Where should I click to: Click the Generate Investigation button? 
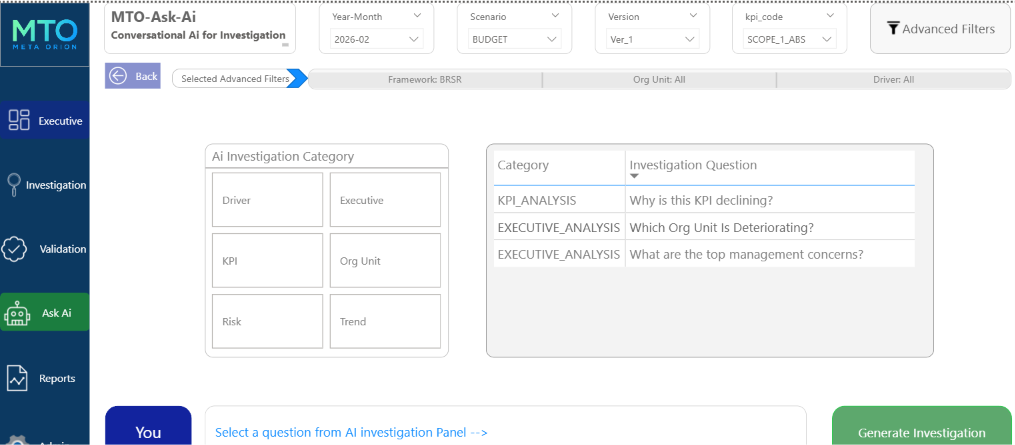921,426
